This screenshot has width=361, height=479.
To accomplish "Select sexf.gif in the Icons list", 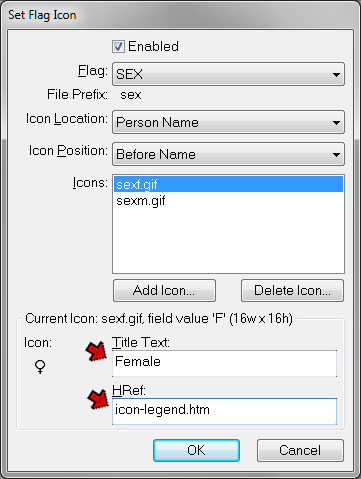I will pyautogui.click(x=228, y=184).
